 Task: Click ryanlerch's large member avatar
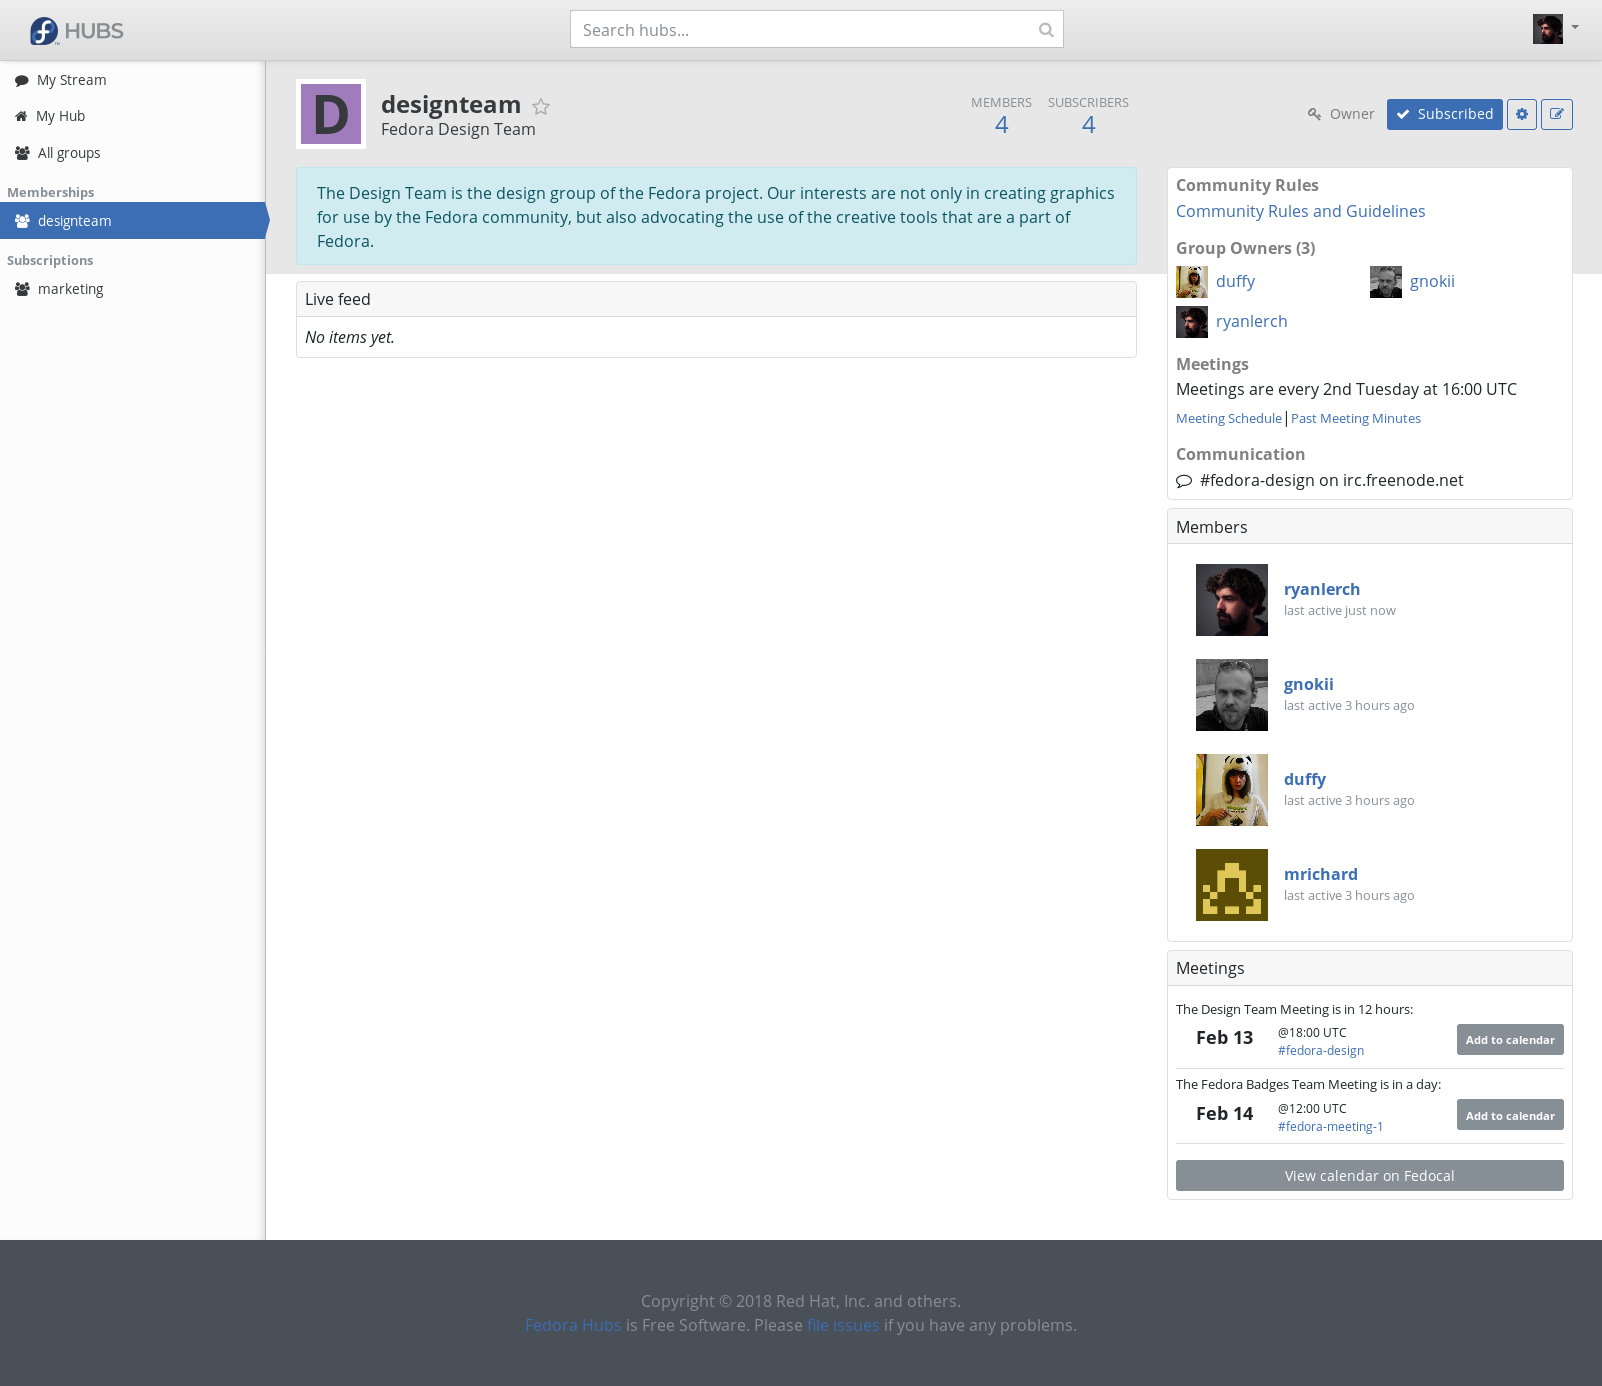point(1232,600)
